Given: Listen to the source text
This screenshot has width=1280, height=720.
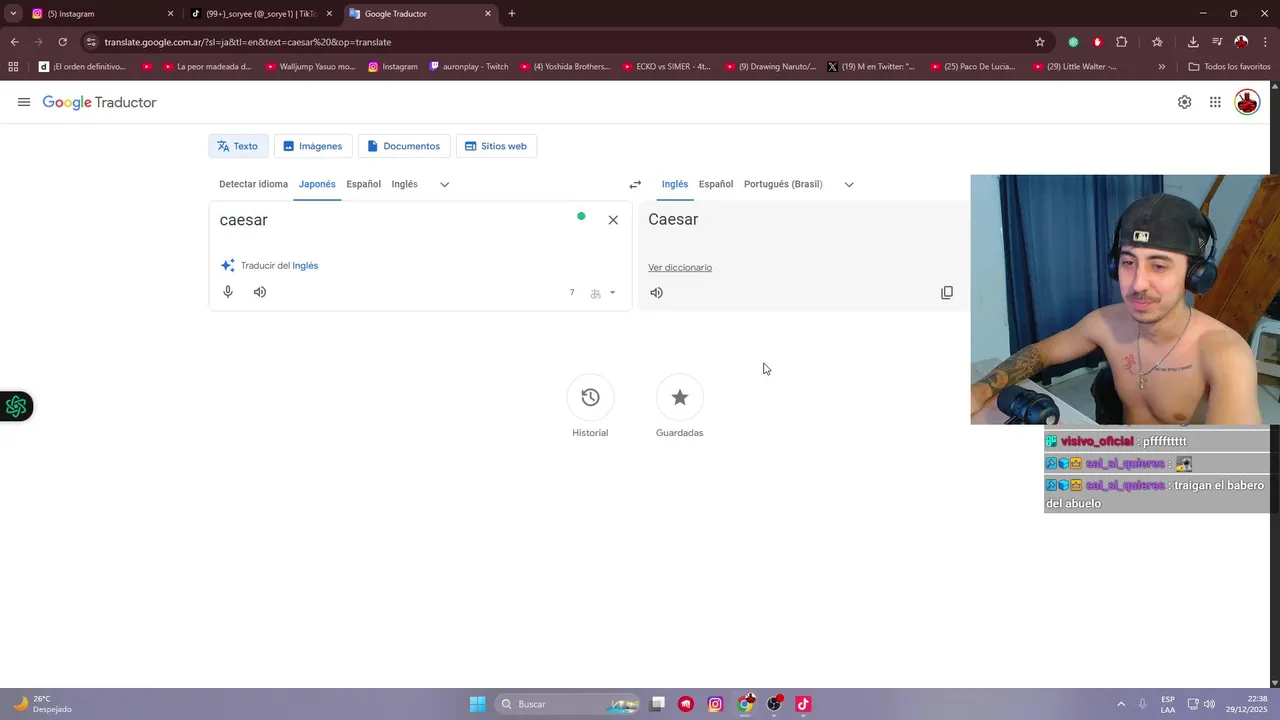Looking at the screenshot, I should click(x=260, y=292).
